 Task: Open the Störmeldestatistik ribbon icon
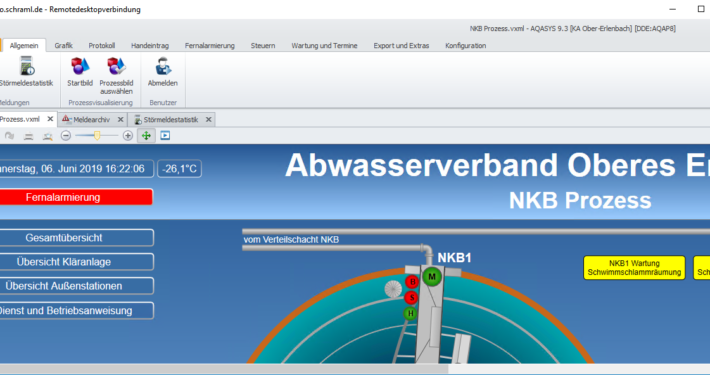[x=27, y=67]
